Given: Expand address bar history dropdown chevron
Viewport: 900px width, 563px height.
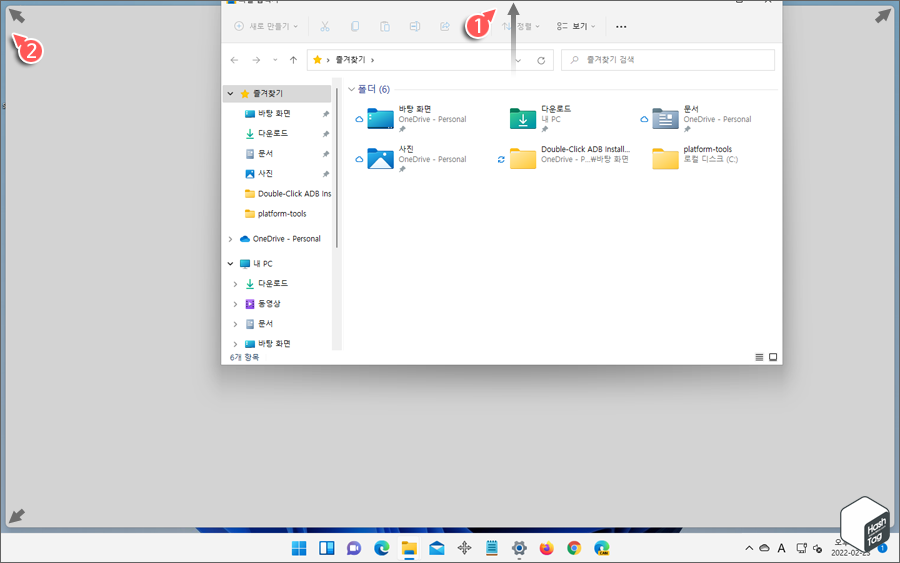Looking at the screenshot, I should pyautogui.click(x=518, y=60).
